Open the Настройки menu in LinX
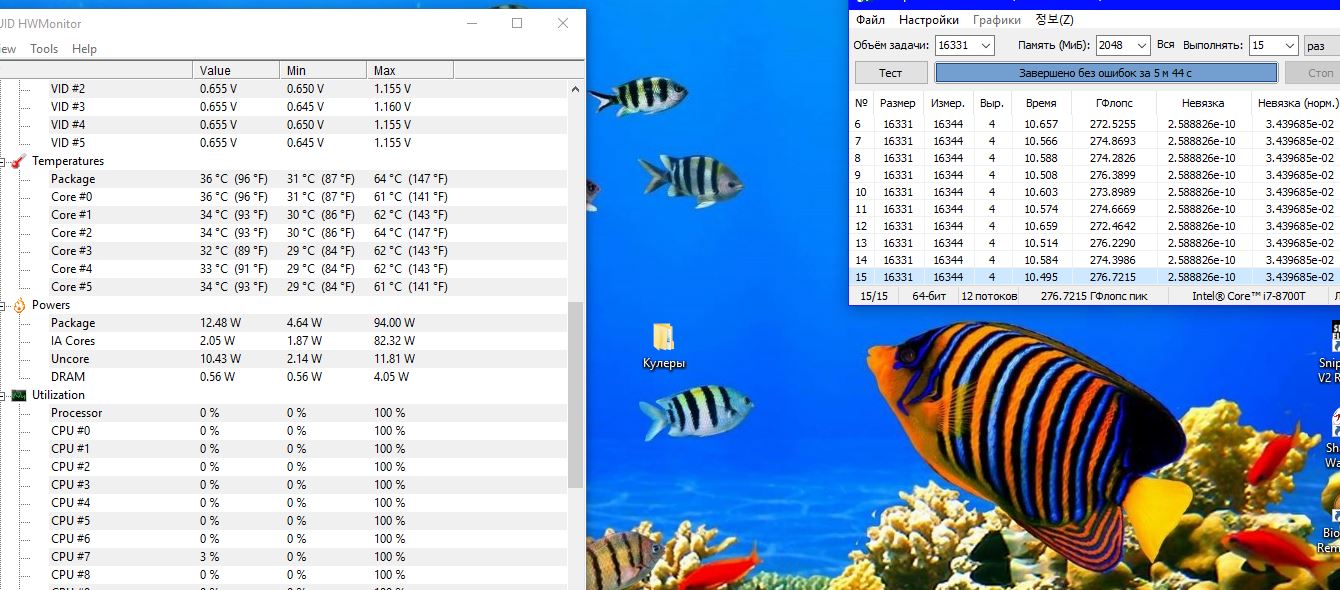This screenshot has height=590, width=1340. point(928,20)
